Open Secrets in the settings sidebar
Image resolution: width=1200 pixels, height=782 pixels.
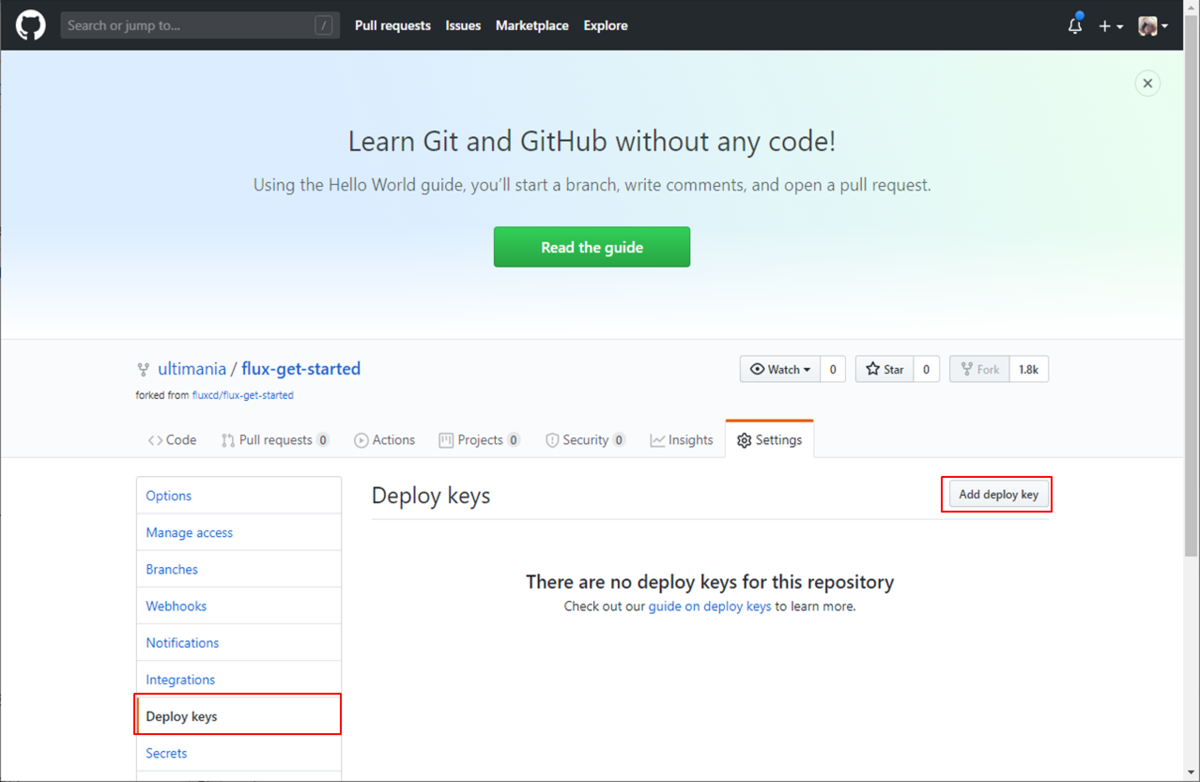[239, 753]
